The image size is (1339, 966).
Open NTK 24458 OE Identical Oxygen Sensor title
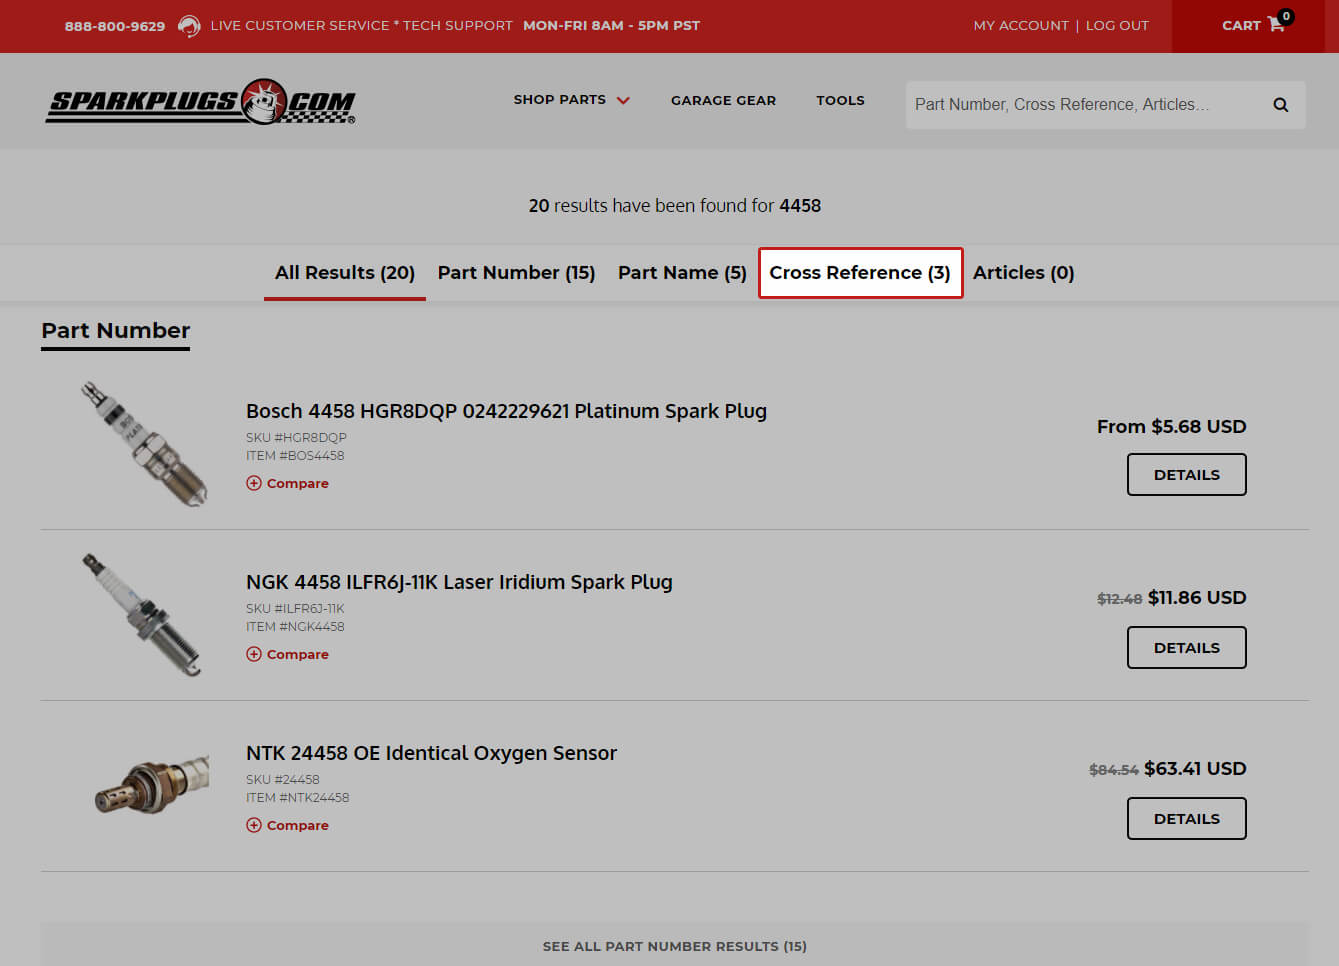click(431, 753)
